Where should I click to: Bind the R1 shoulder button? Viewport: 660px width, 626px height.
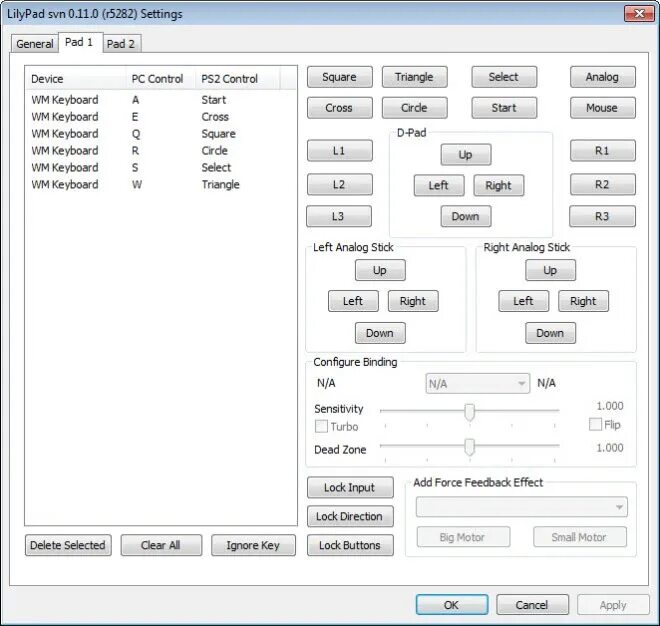pyautogui.click(x=602, y=151)
